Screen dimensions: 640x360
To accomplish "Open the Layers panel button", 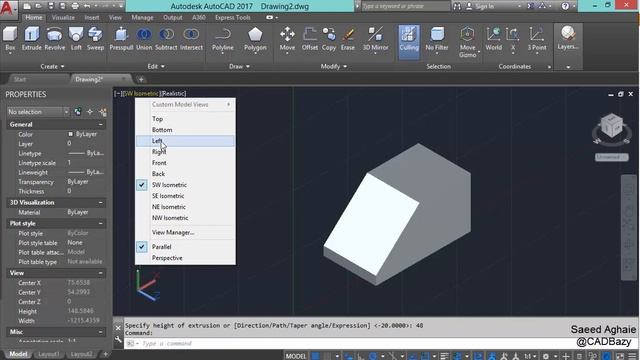I will pyautogui.click(x=568, y=38).
